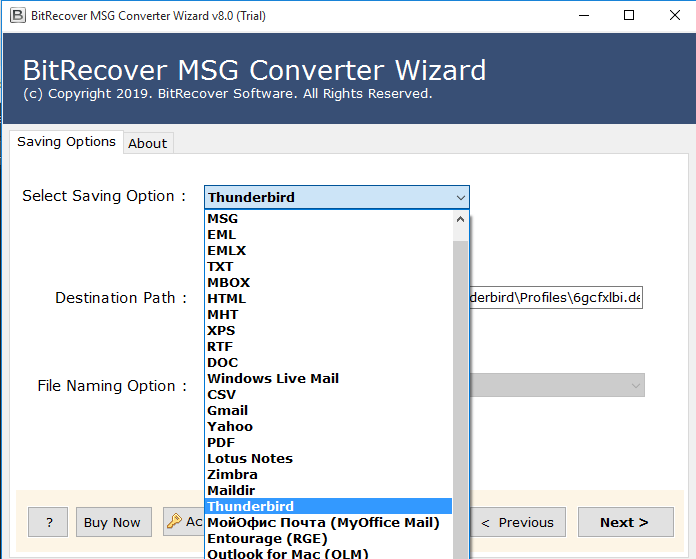Select PDF from the list
696x559 pixels.
pyautogui.click(x=328, y=442)
